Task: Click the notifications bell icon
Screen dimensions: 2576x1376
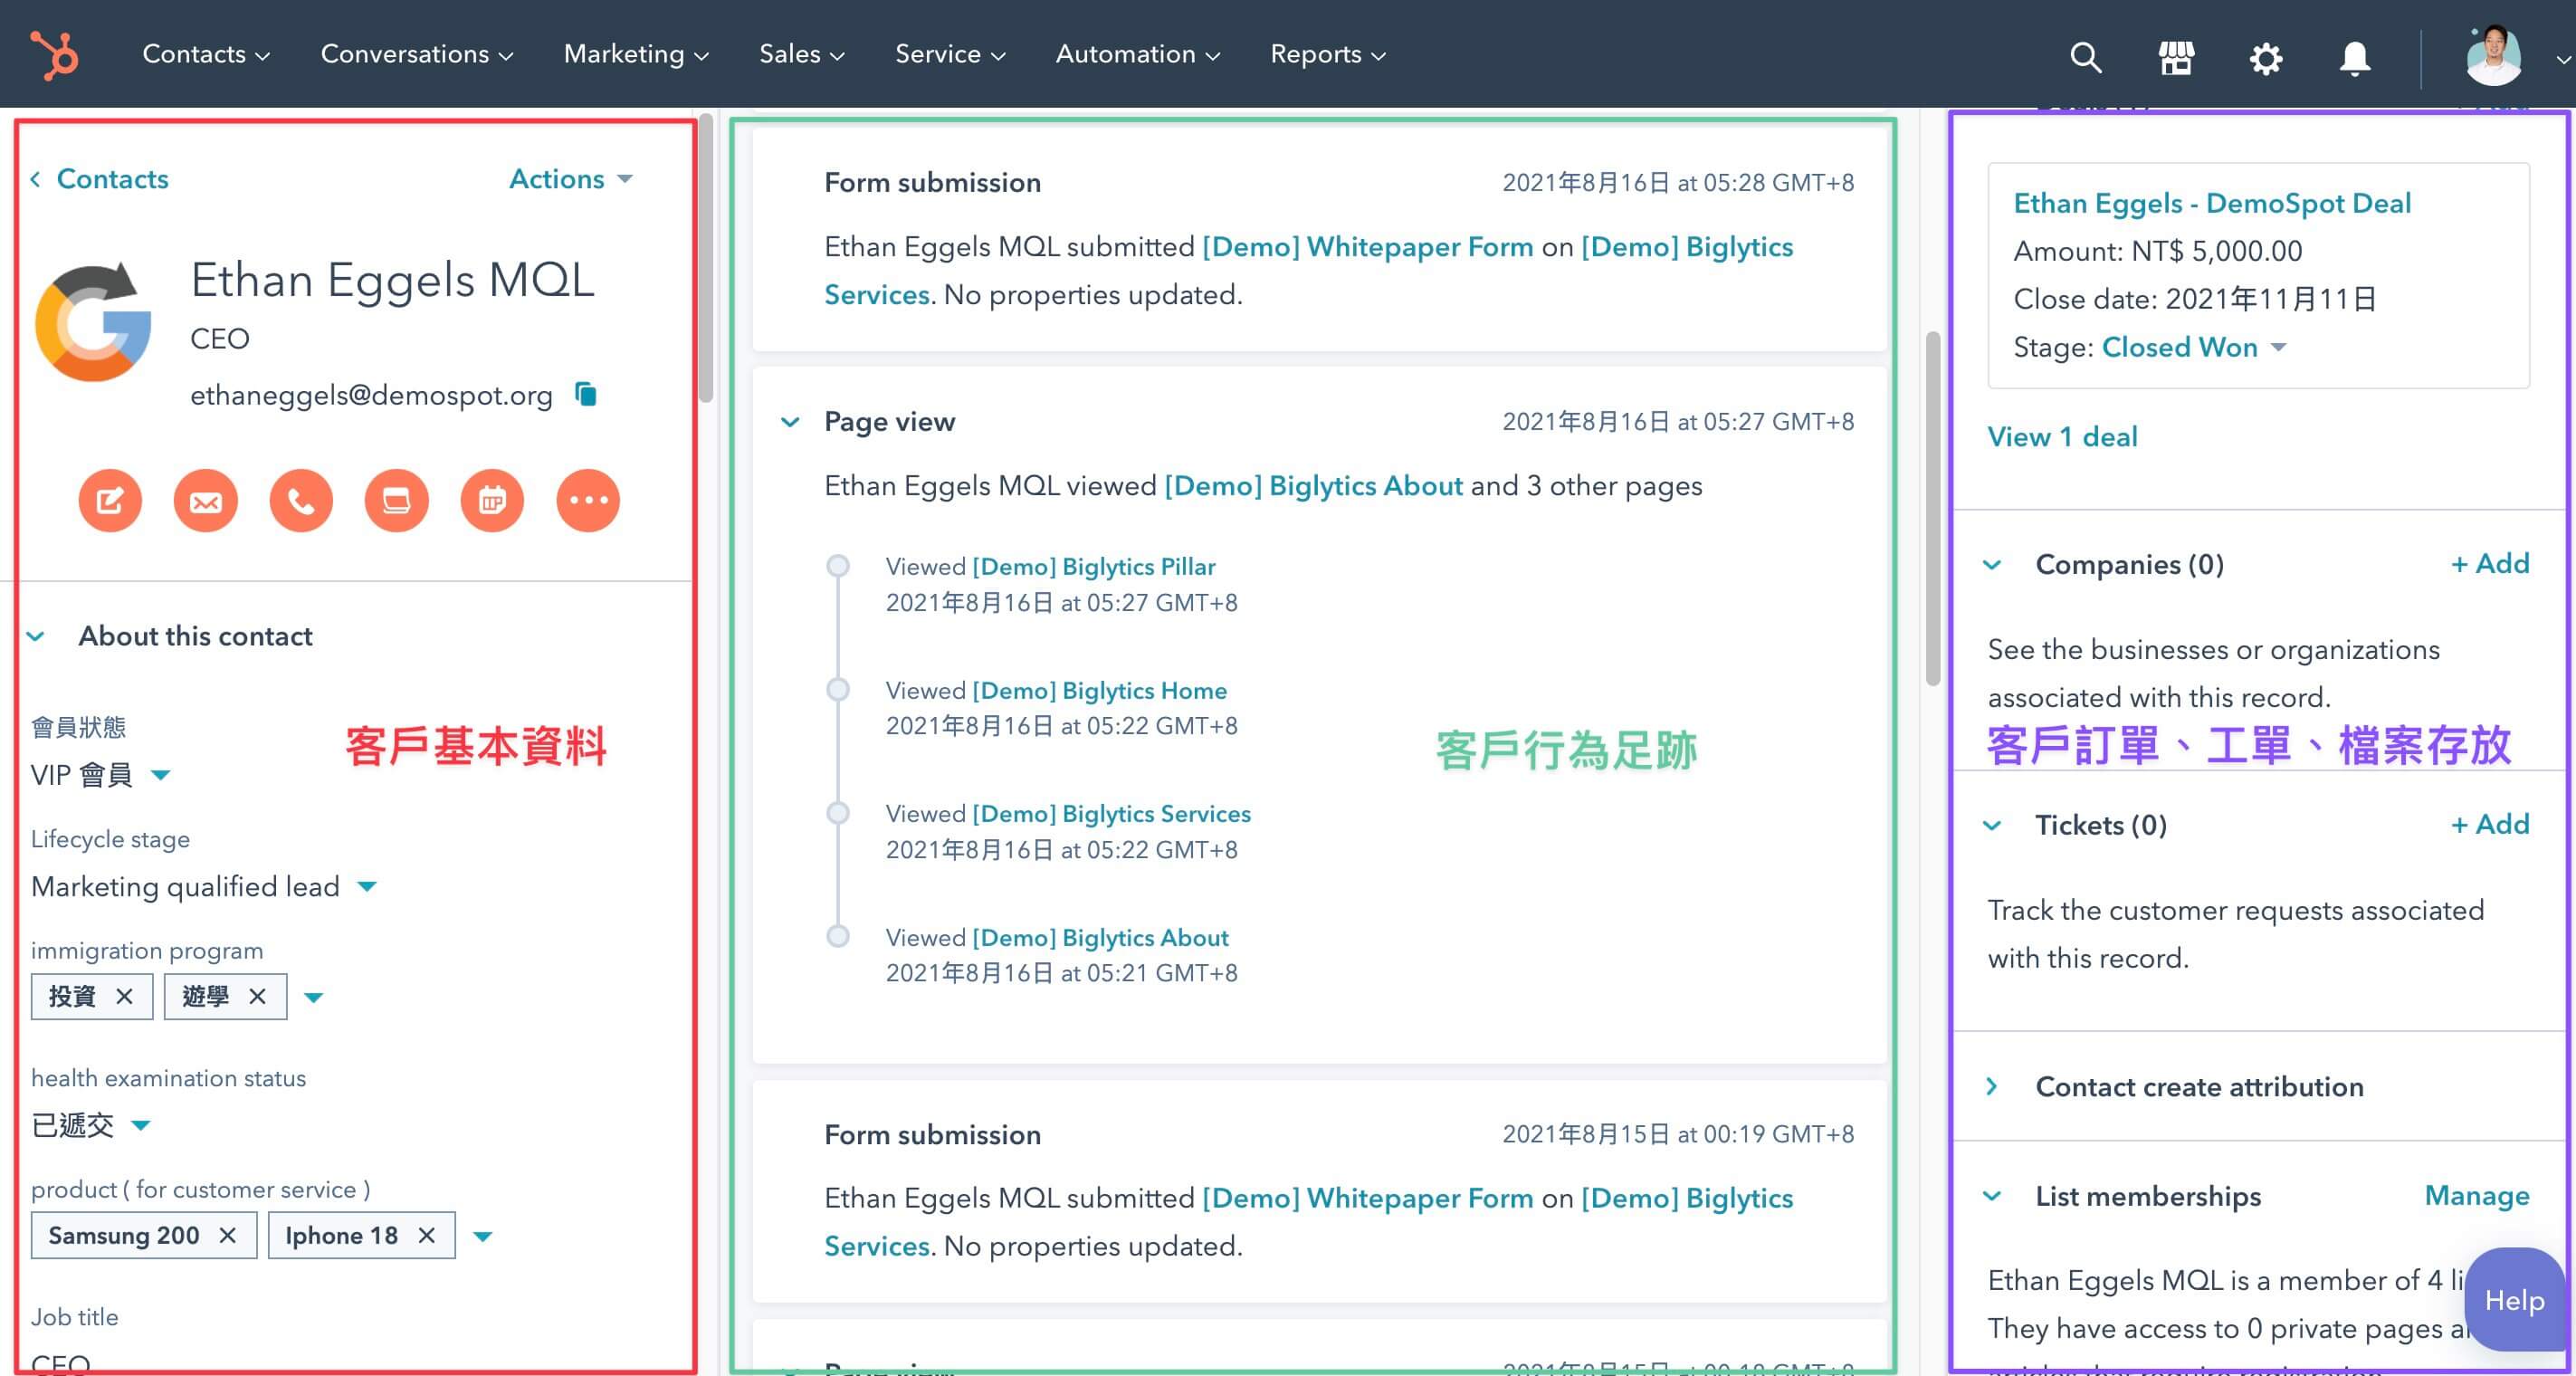Action: point(2355,57)
